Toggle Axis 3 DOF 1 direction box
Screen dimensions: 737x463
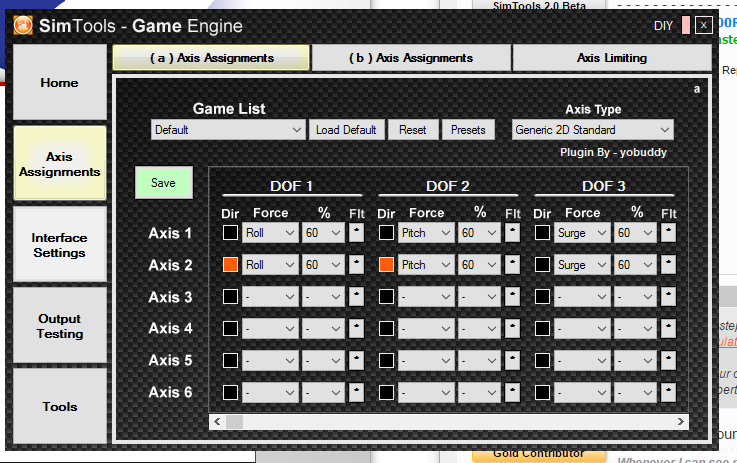(x=230, y=297)
